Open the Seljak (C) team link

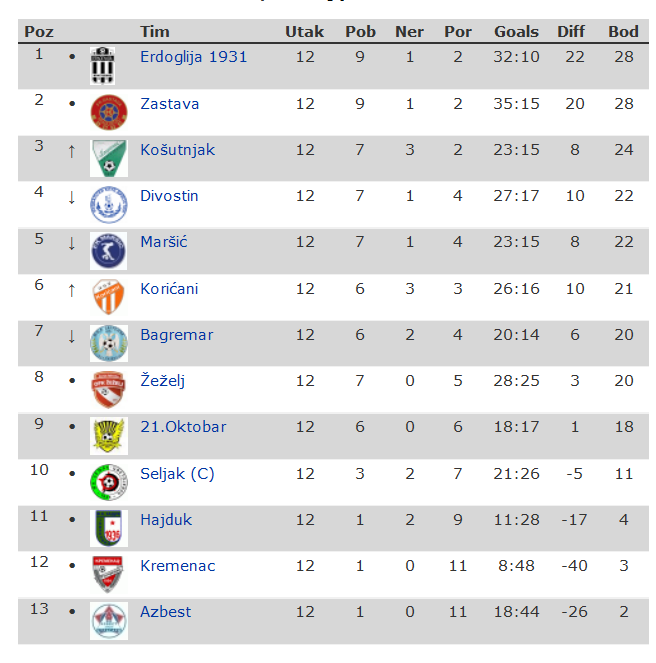pyautogui.click(x=177, y=474)
